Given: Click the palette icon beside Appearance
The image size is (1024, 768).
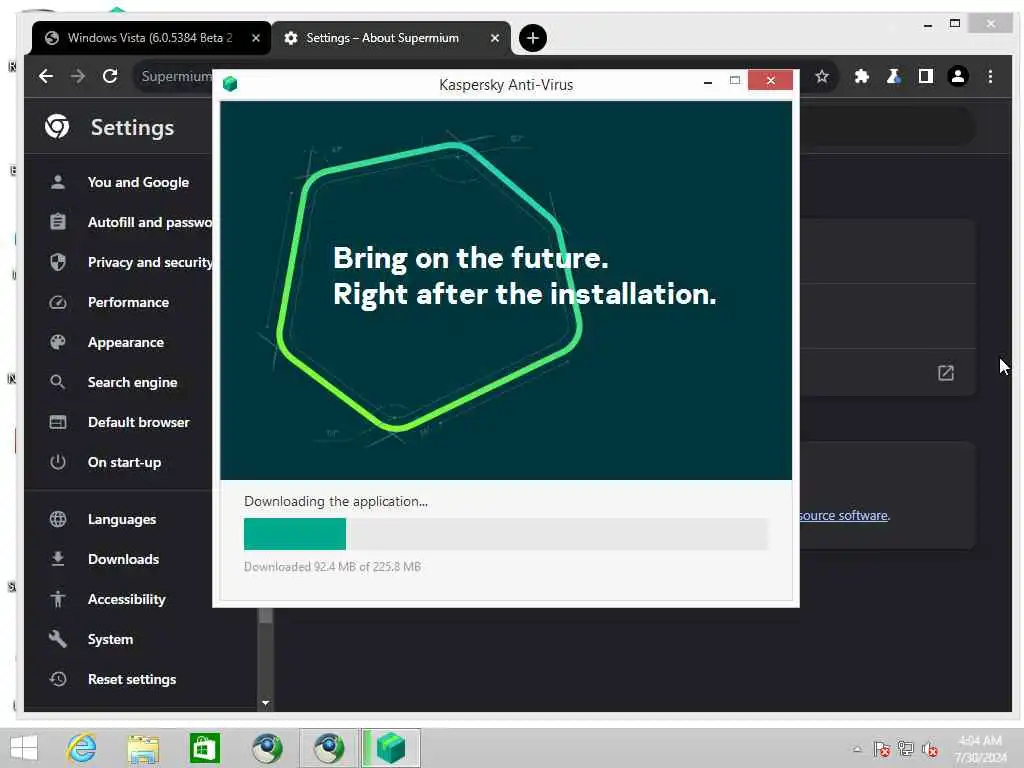Looking at the screenshot, I should (57, 342).
